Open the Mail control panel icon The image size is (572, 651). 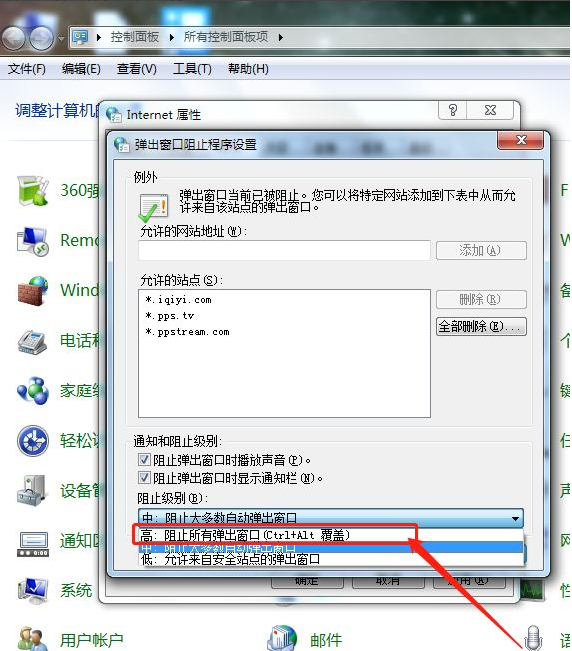coord(282,638)
